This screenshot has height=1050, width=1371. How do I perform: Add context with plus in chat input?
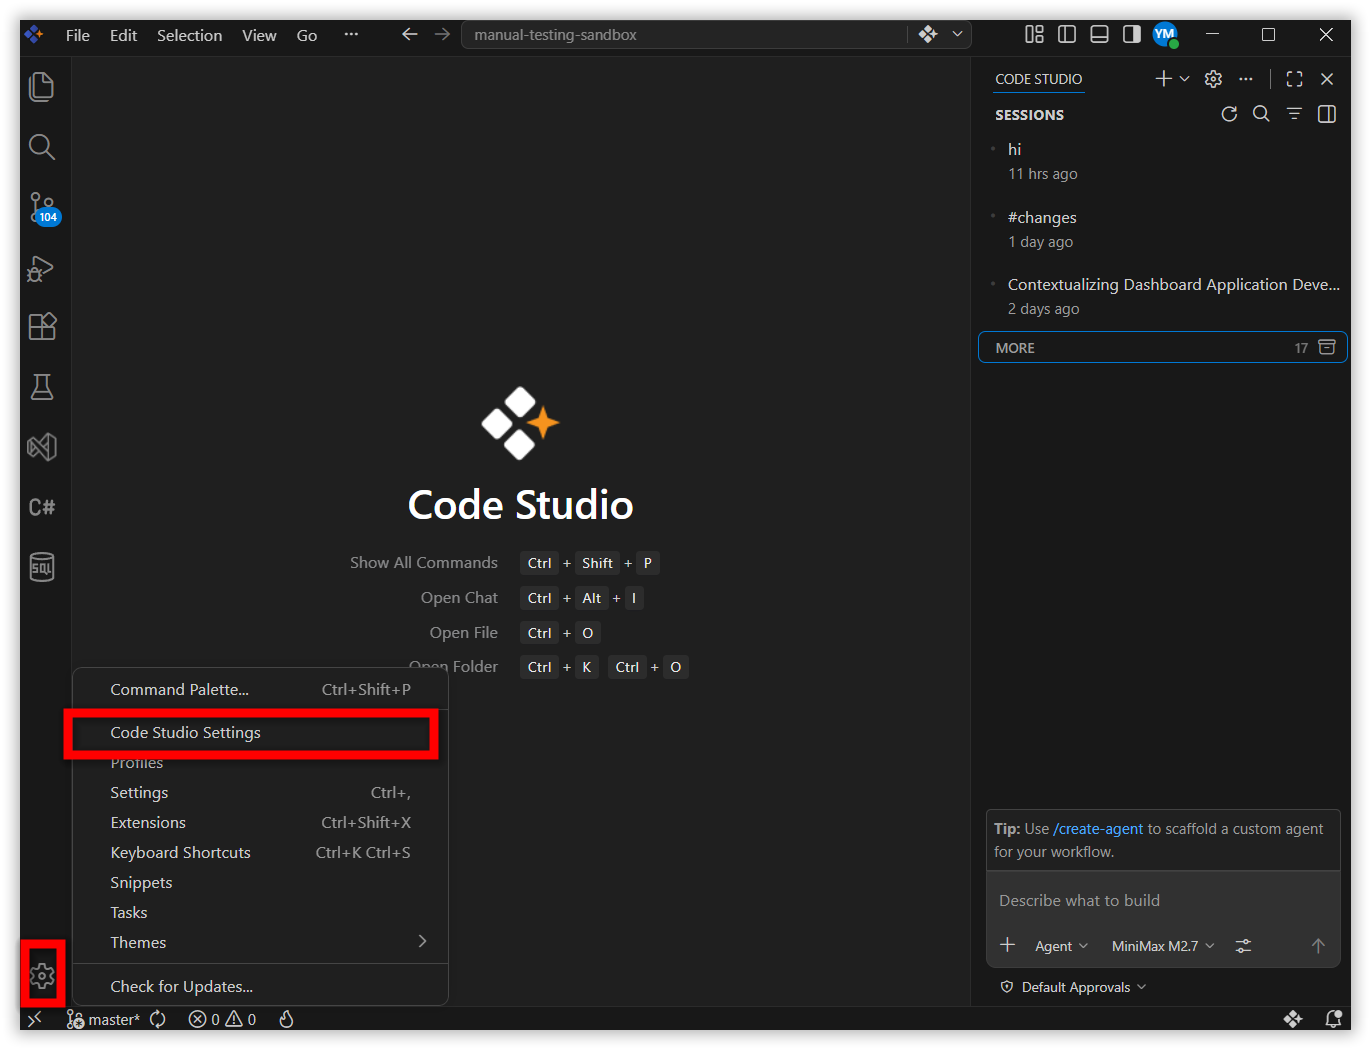point(1008,945)
